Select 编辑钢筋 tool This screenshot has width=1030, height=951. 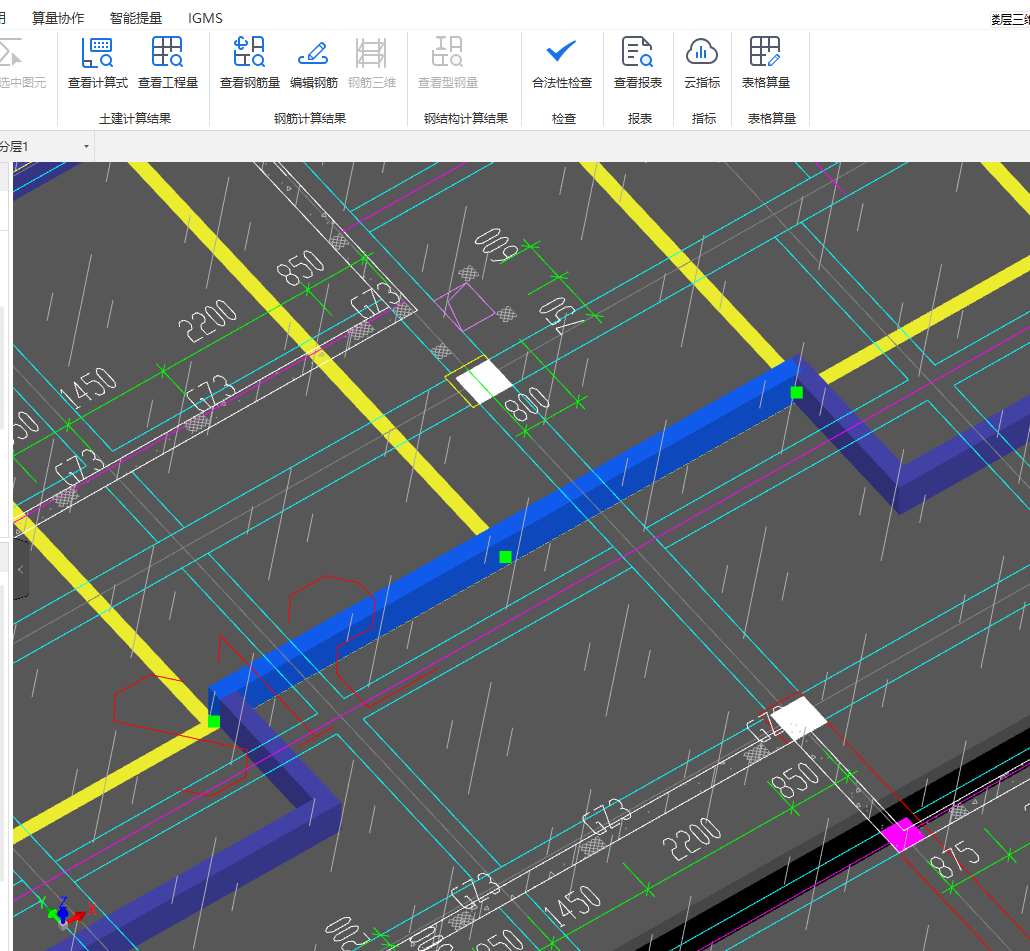(x=313, y=62)
